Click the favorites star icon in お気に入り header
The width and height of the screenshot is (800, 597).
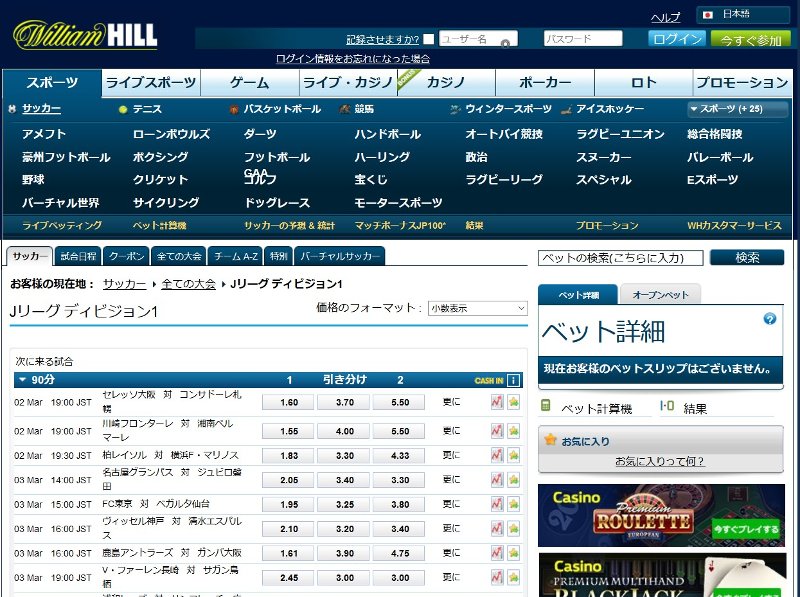coord(550,439)
